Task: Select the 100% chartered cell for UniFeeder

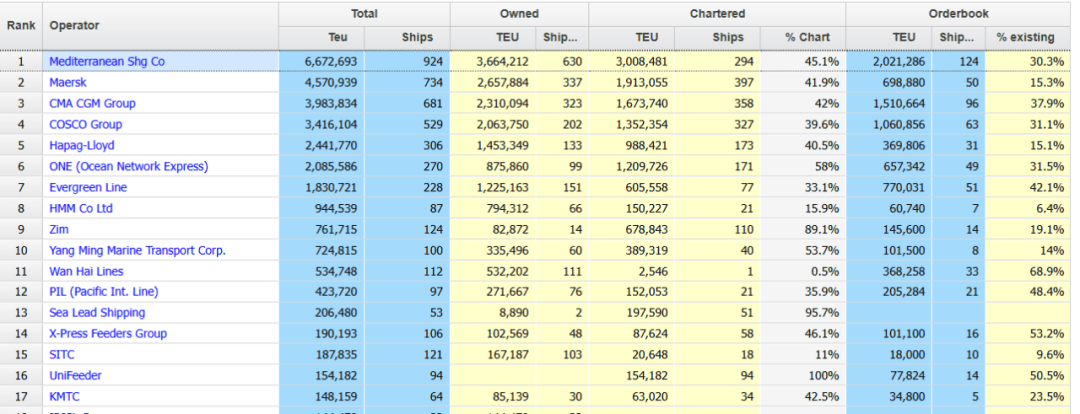Action: pos(803,375)
